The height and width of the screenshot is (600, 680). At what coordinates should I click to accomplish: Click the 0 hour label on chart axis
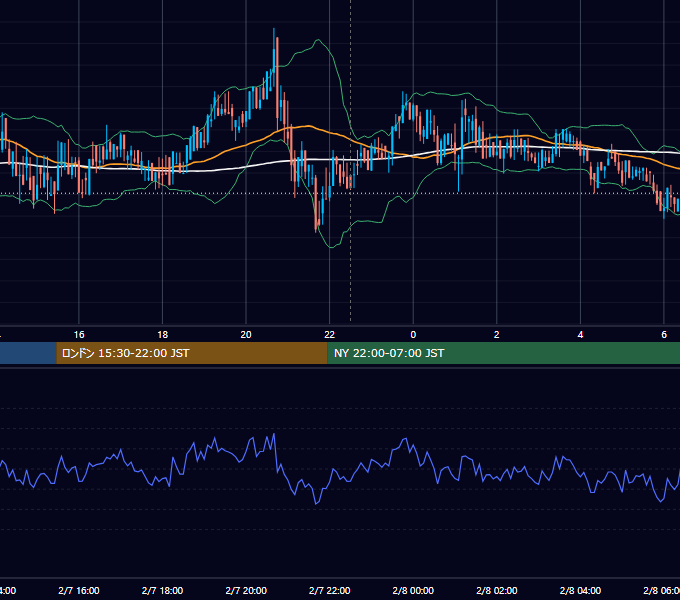click(x=413, y=335)
